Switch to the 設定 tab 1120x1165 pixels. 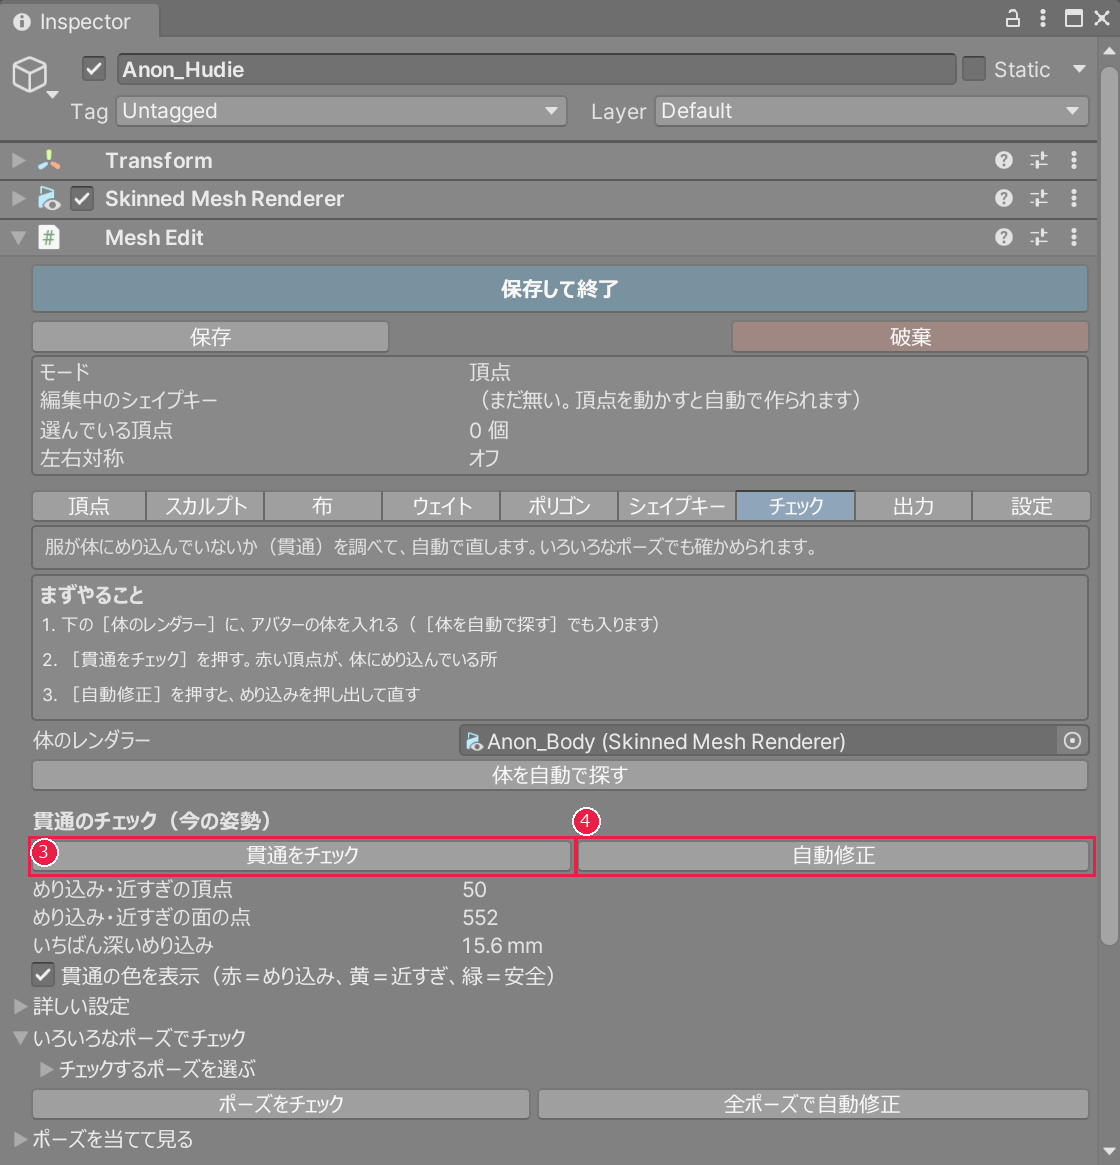pos(1031,506)
